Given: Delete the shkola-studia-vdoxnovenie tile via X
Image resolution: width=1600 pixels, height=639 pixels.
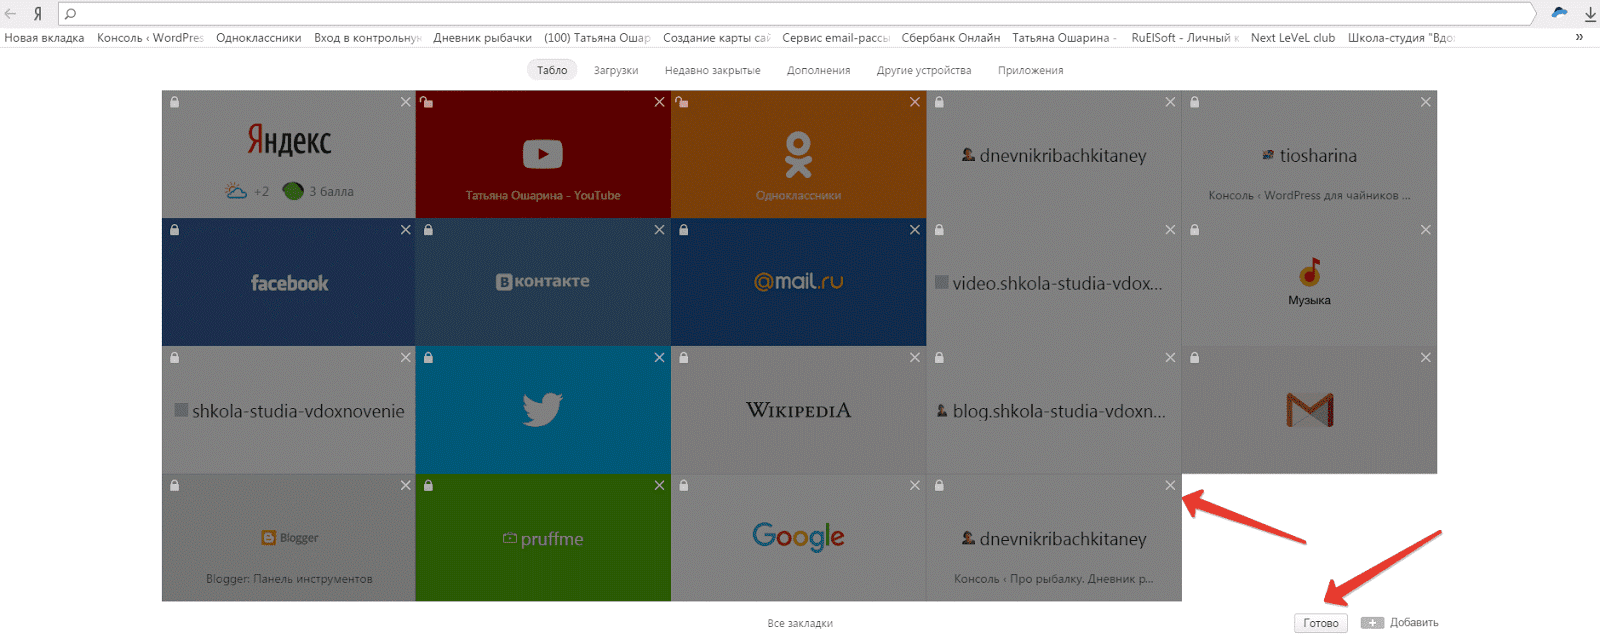Looking at the screenshot, I should click(x=406, y=358).
